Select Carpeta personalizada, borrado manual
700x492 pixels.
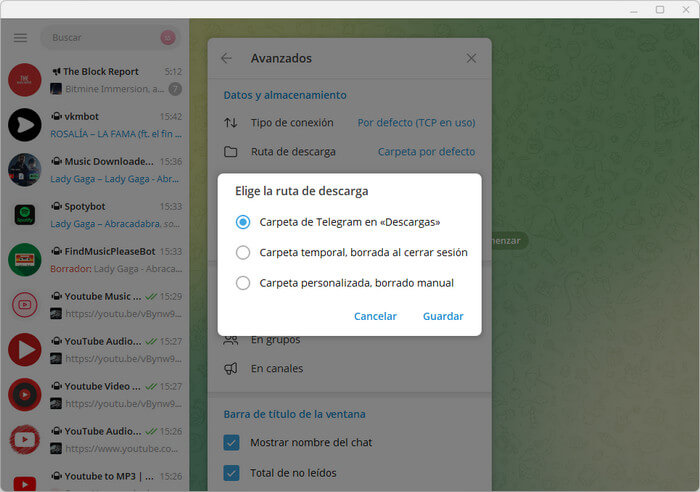(345, 283)
